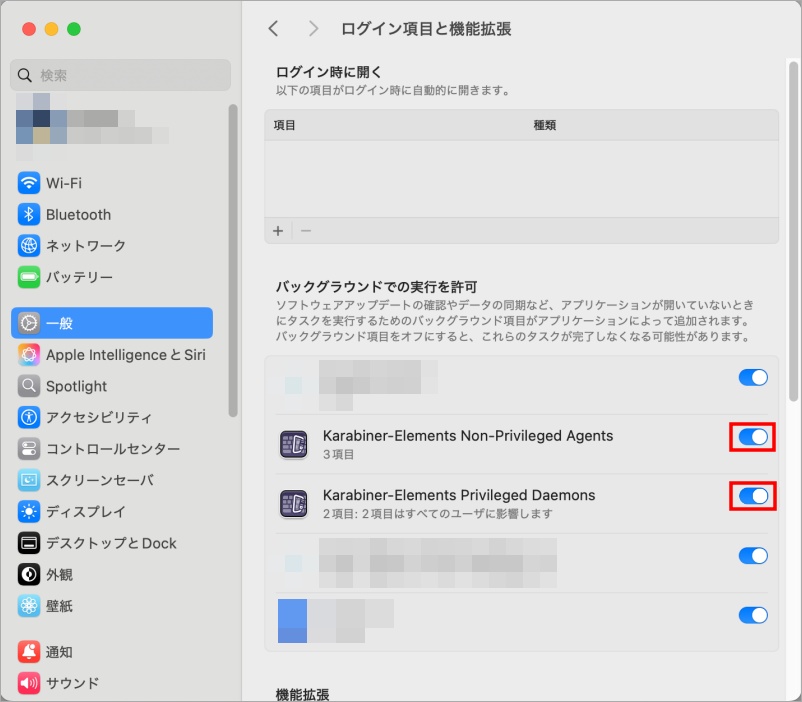Click the Spotlight magnifier icon
Image resolution: width=802 pixels, height=702 pixels.
pyautogui.click(x=29, y=386)
